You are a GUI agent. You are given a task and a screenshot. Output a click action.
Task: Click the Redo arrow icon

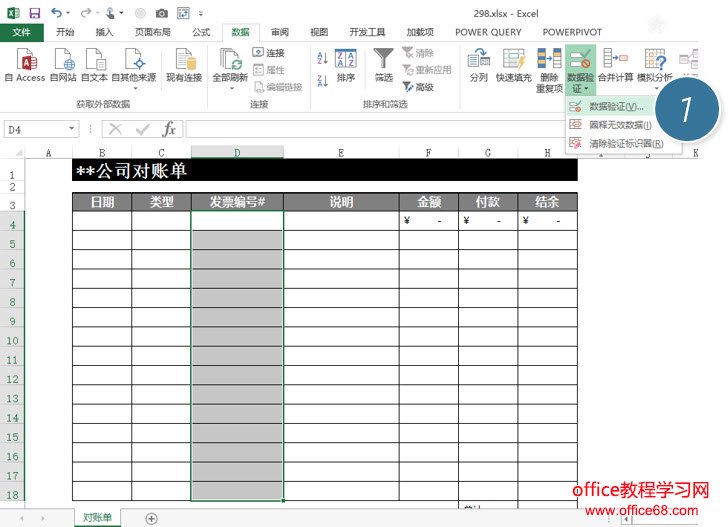point(86,13)
